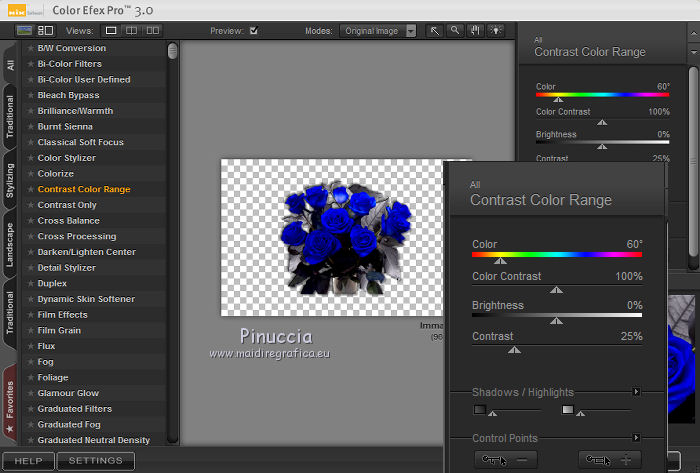Select the arrow pointer tool
This screenshot has height=473, width=700.
tap(434, 31)
